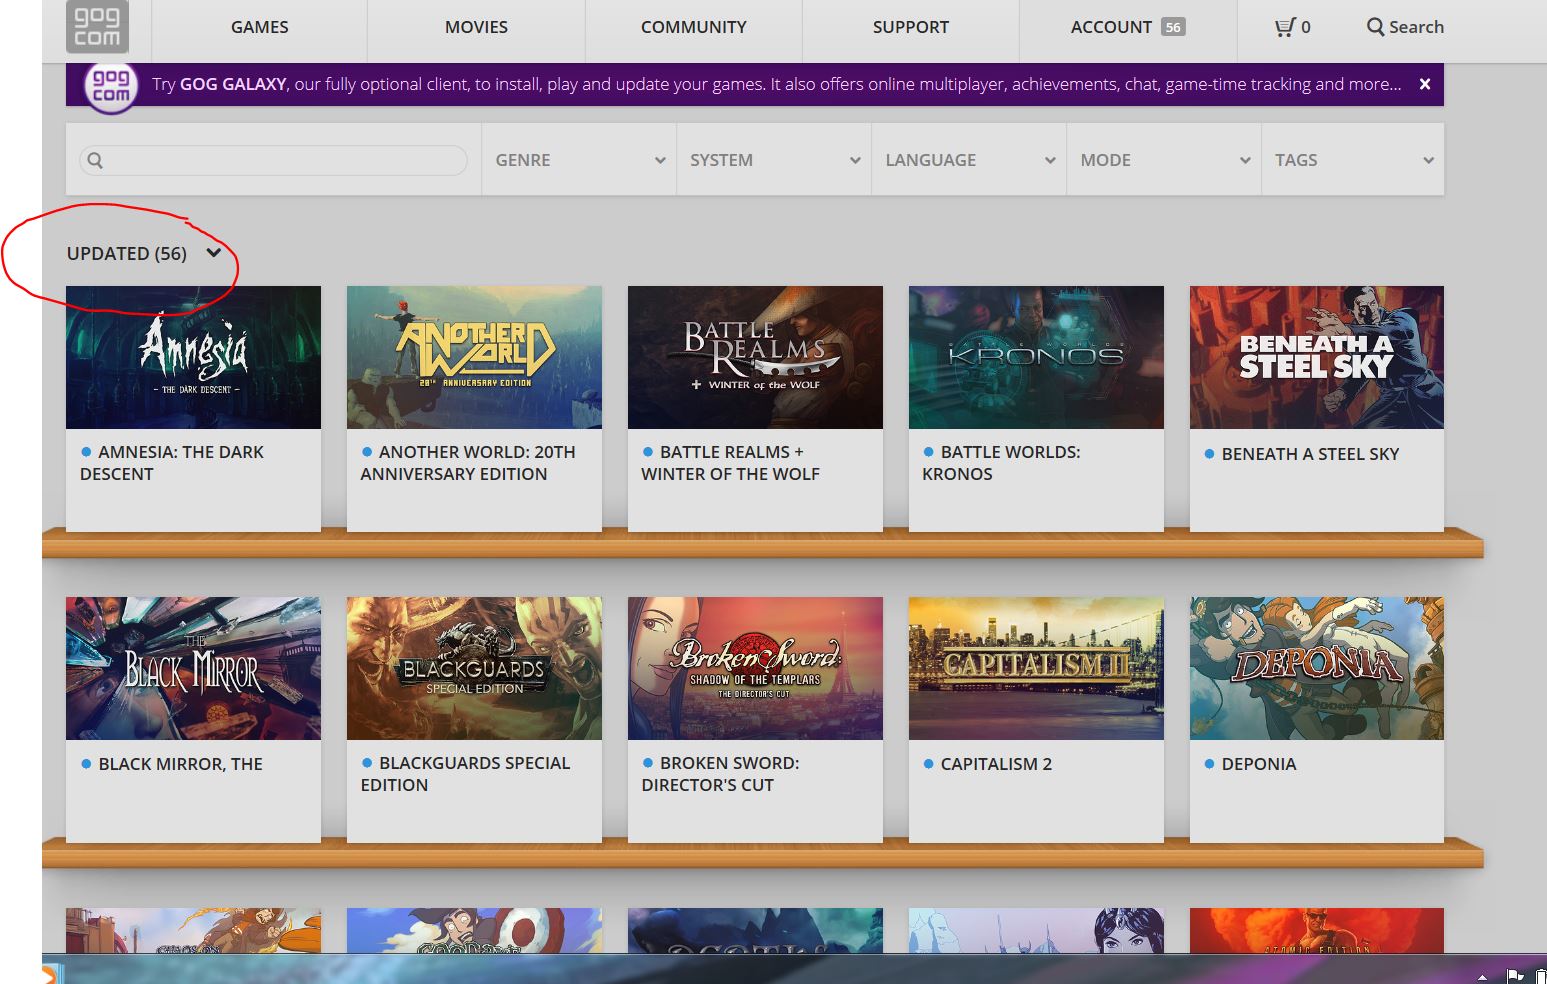Click the blue update dot beside Amnesia
The width and height of the screenshot is (1547, 984).
tap(86, 452)
